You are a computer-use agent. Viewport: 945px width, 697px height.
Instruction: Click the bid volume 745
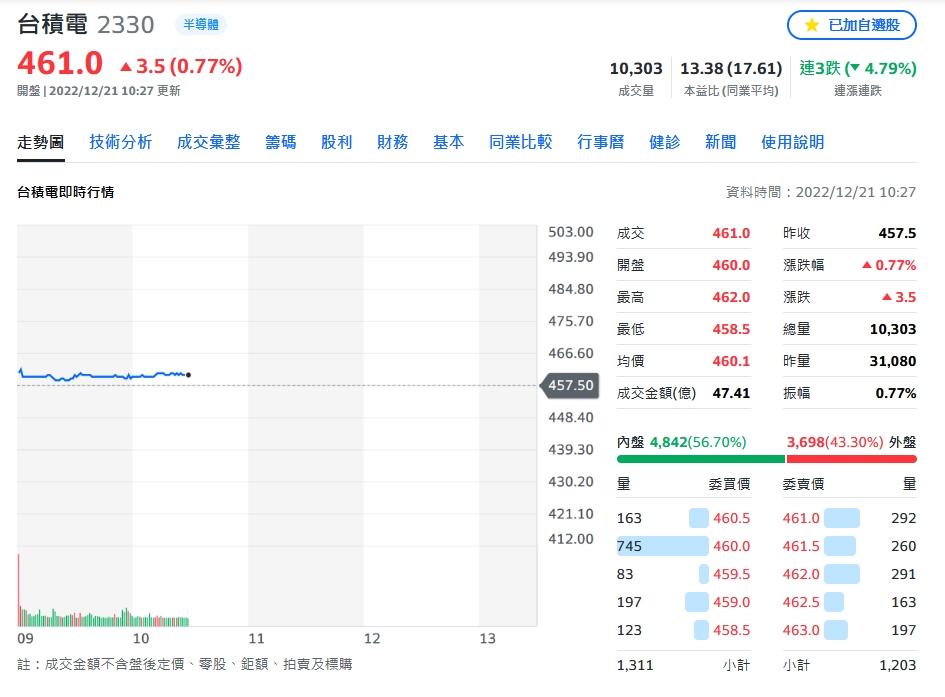pos(629,546)
